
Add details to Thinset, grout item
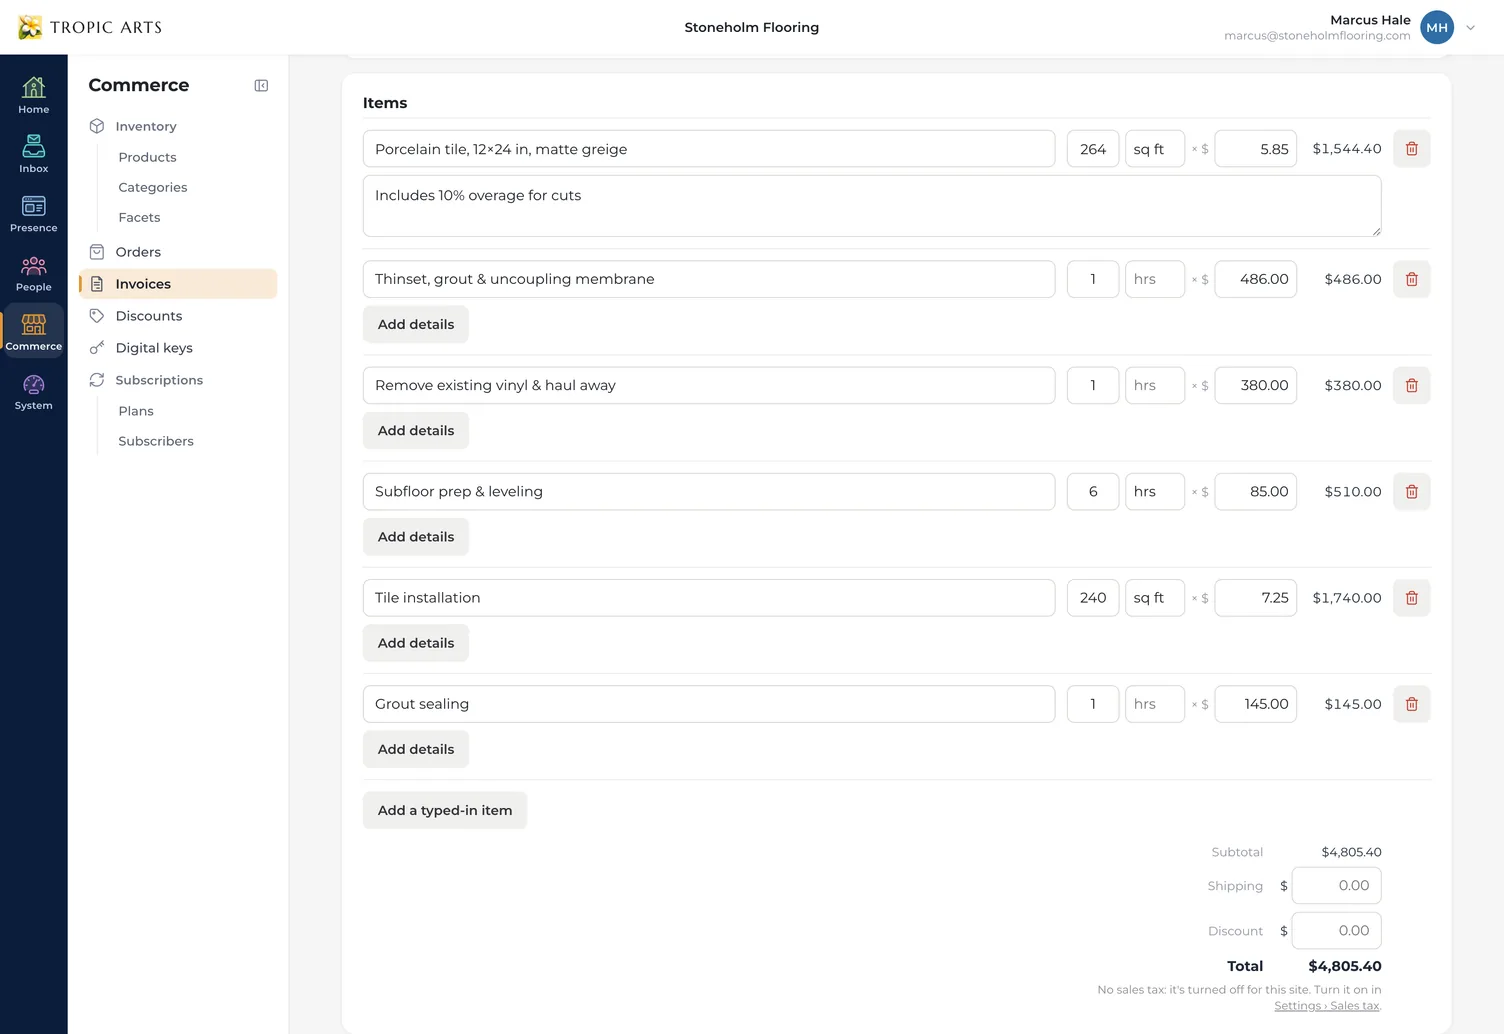click(x=416, y=324)
